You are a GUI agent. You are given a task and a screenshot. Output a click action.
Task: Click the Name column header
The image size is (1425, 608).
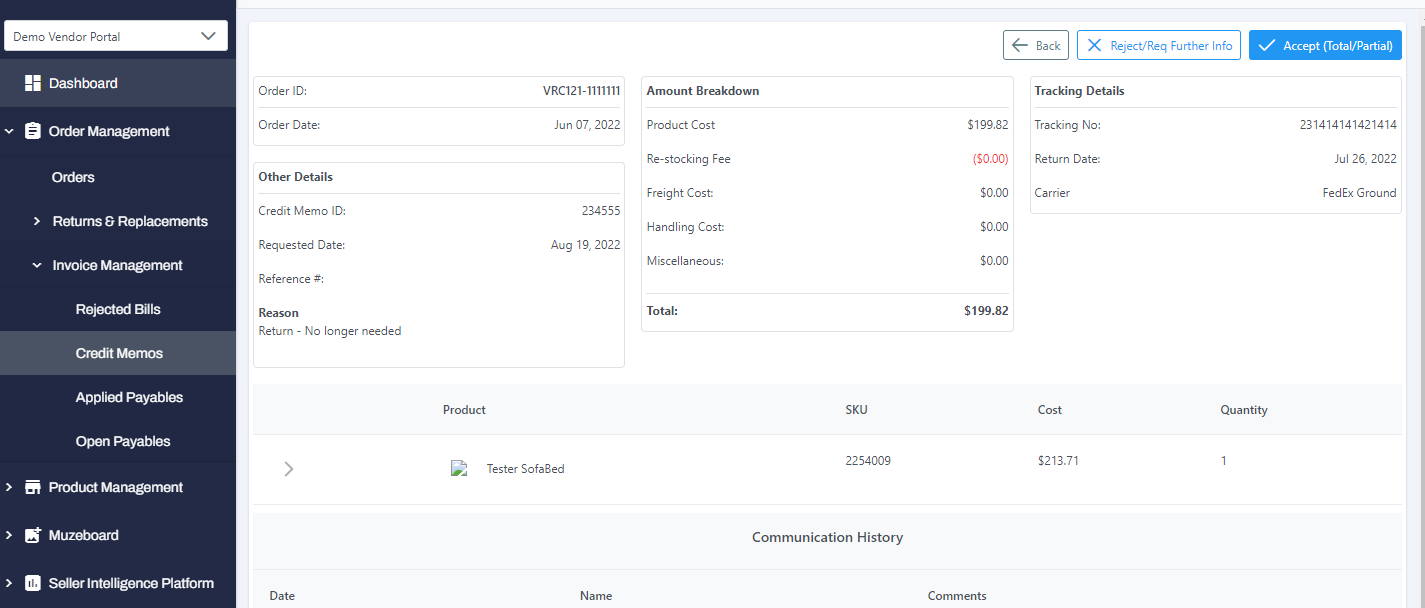(x=596, y=596)
